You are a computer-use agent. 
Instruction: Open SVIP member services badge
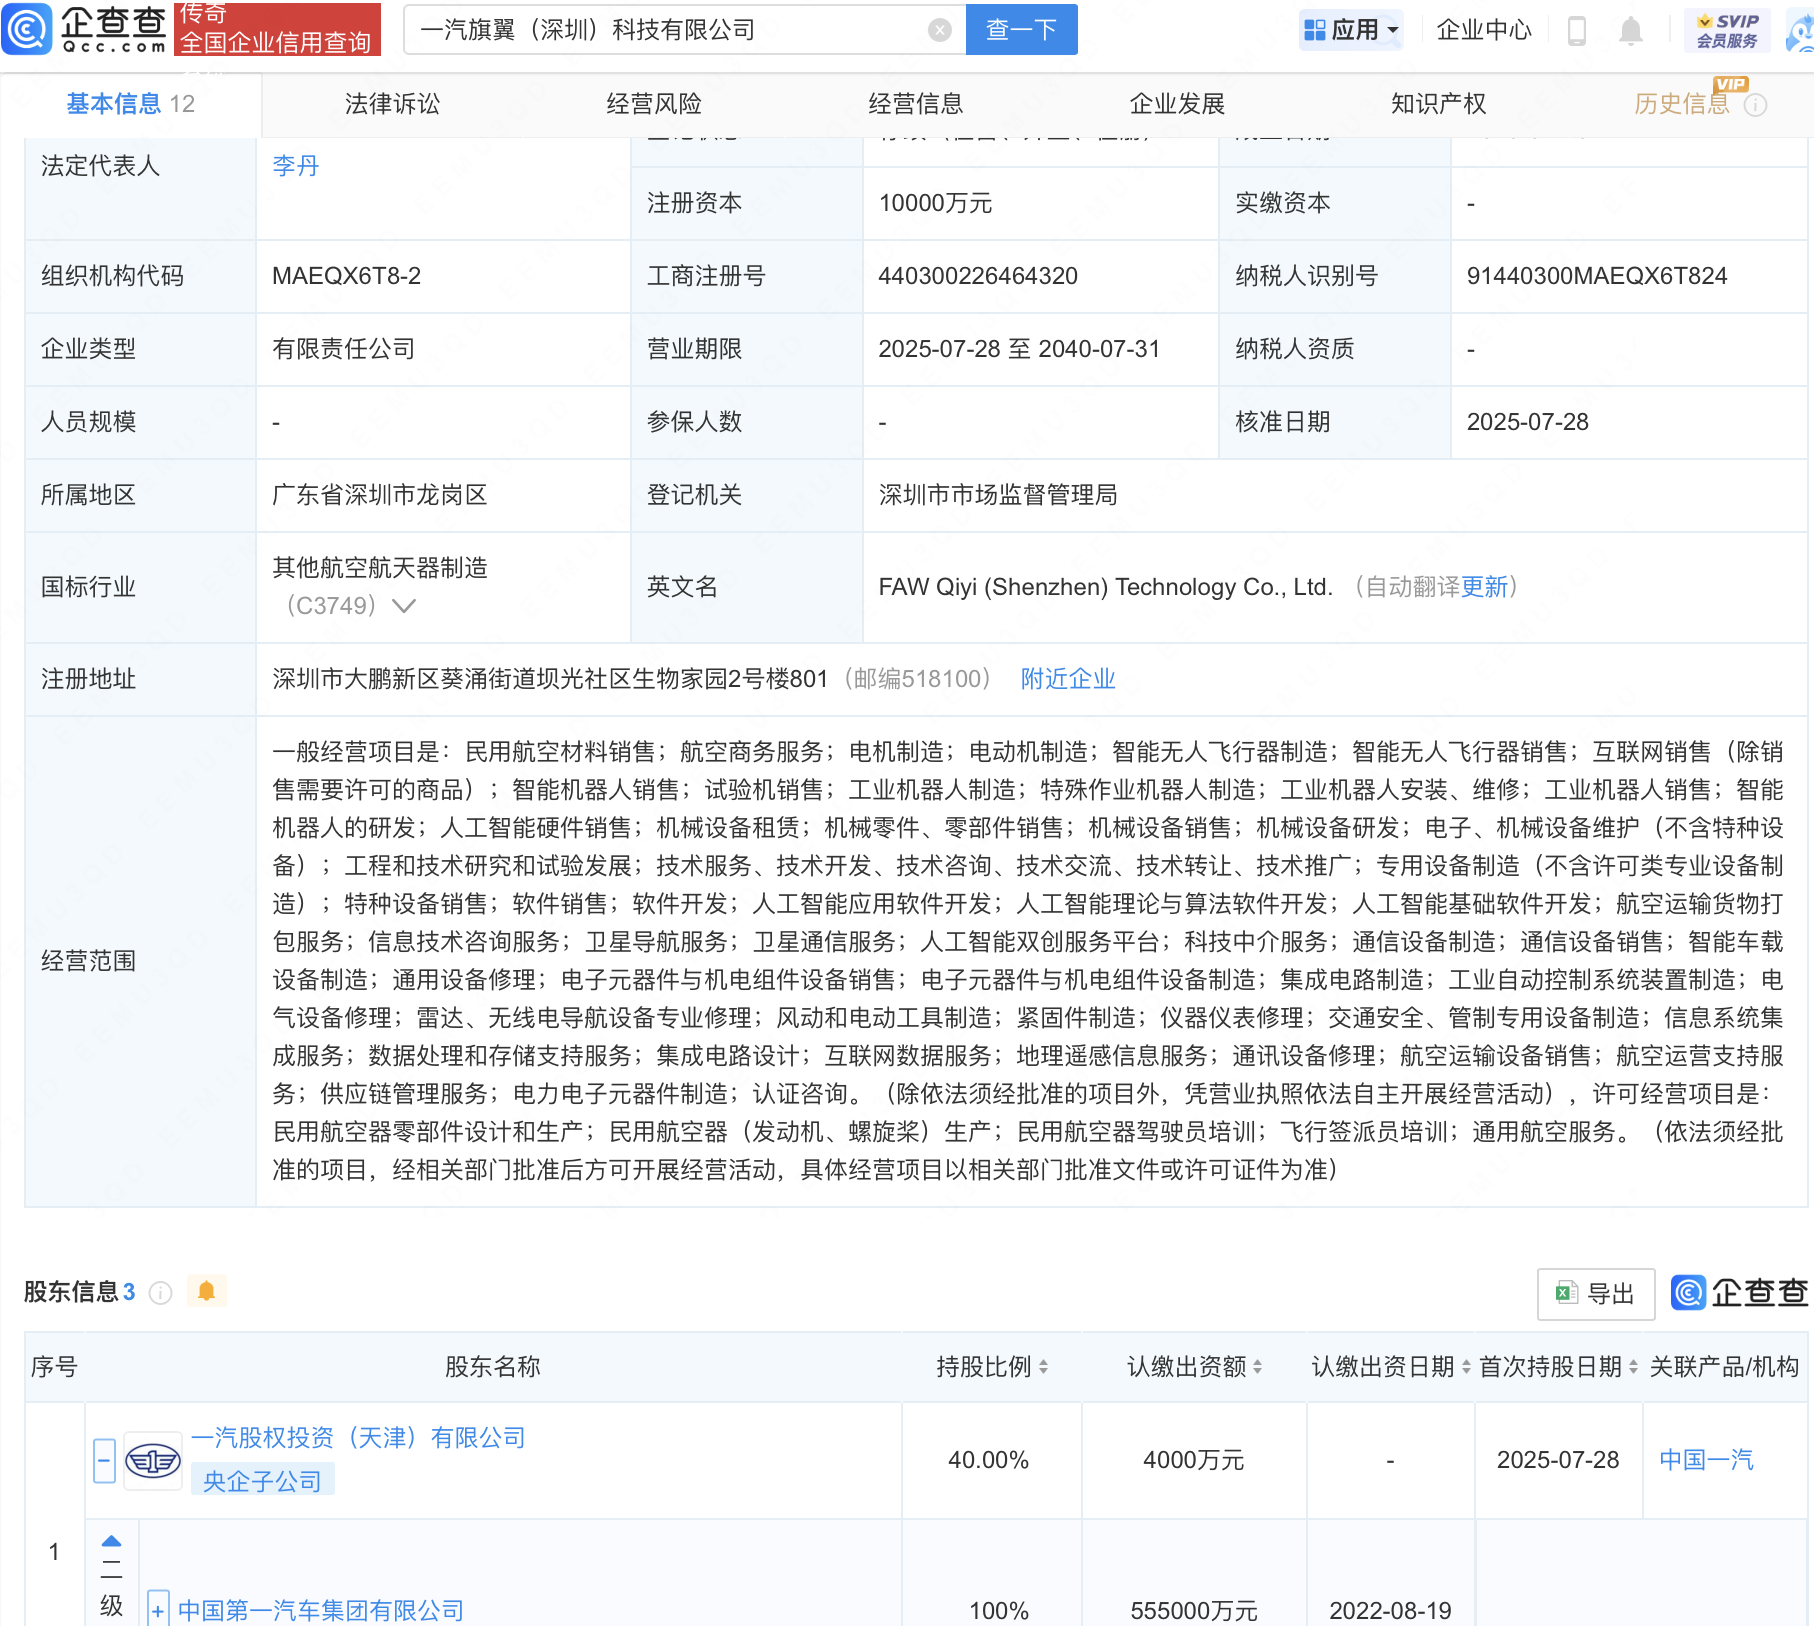point(1727,31)
